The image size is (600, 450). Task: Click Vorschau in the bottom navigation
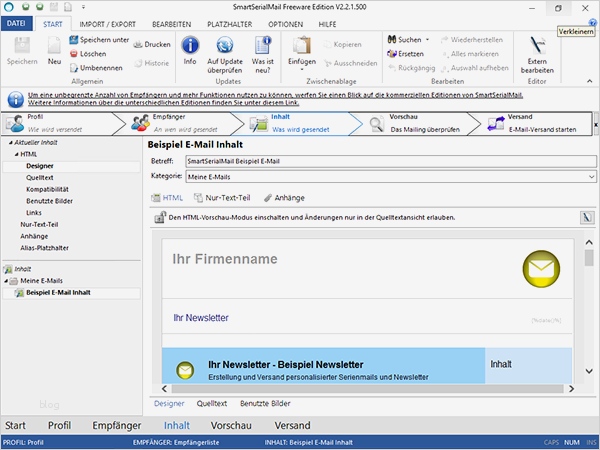coord(231,425)
